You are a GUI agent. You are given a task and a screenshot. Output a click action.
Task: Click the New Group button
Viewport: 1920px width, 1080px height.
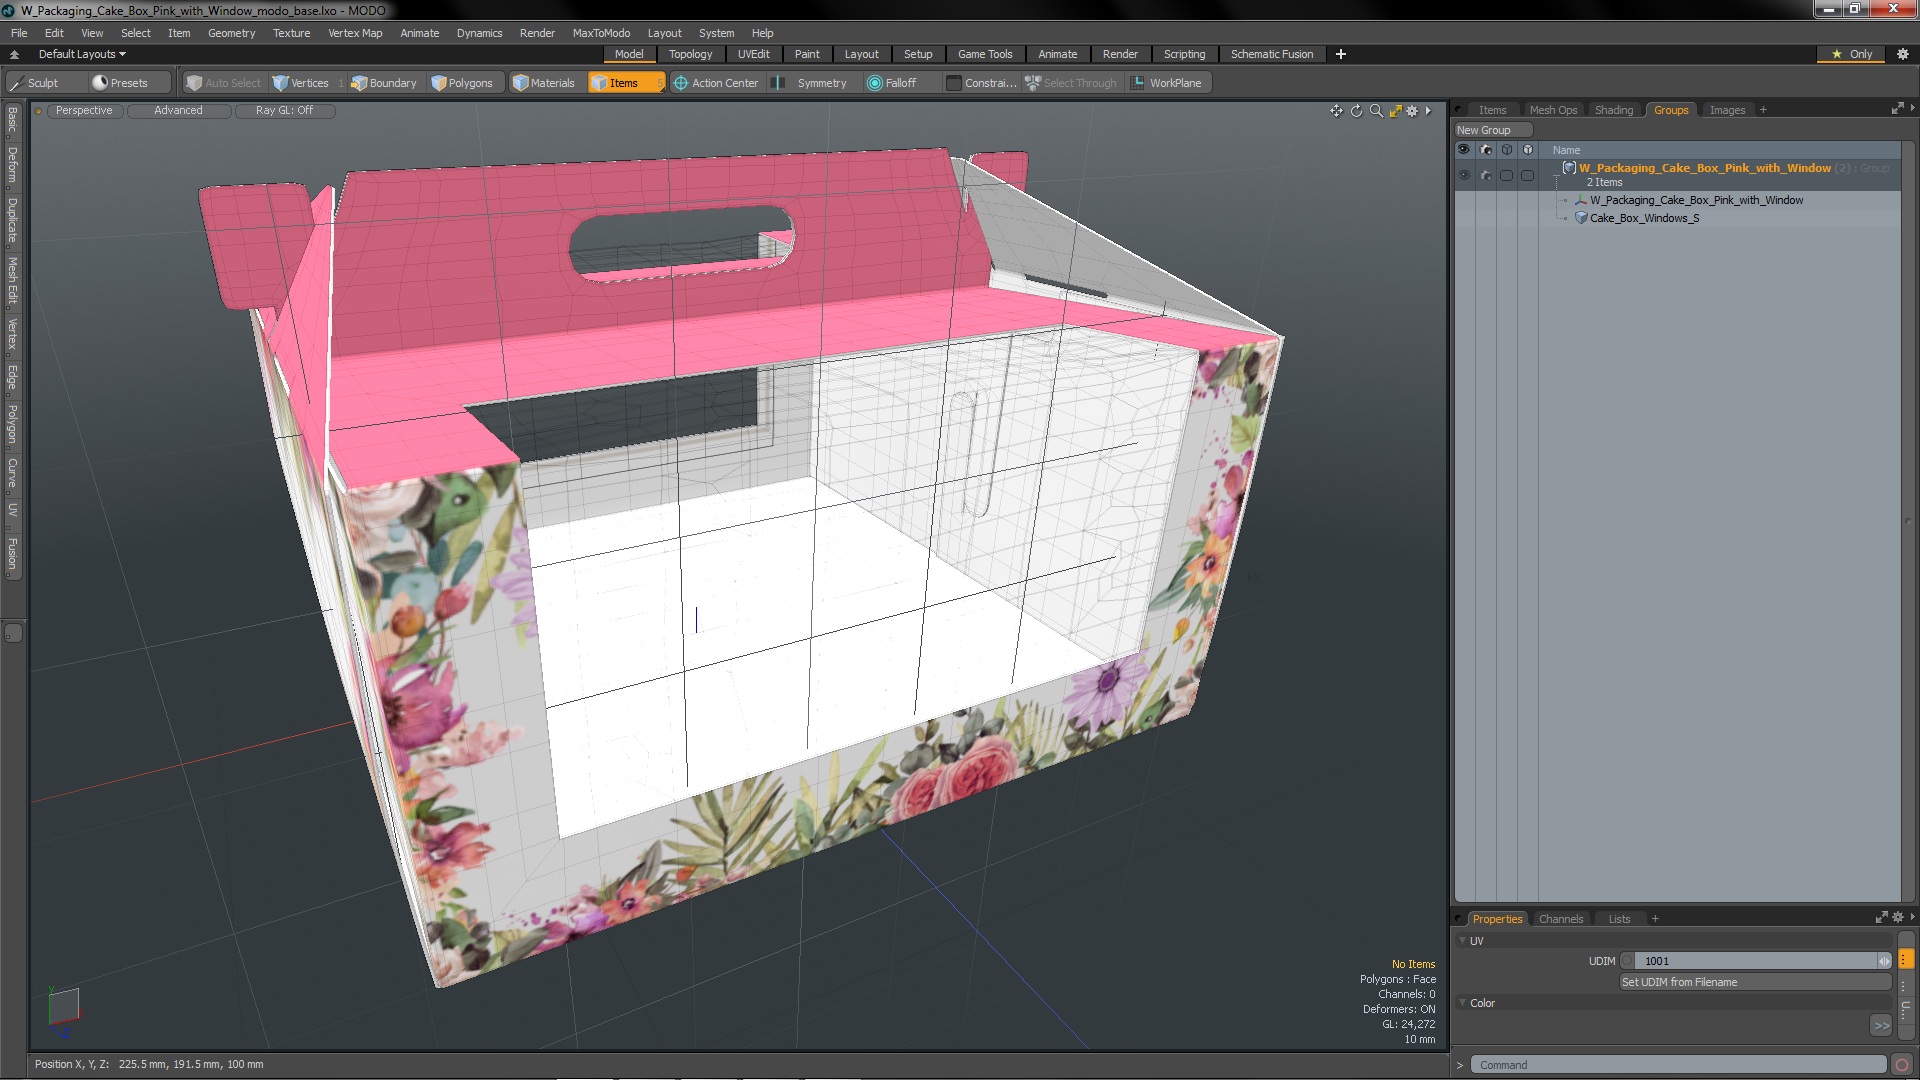point(1492,130)
